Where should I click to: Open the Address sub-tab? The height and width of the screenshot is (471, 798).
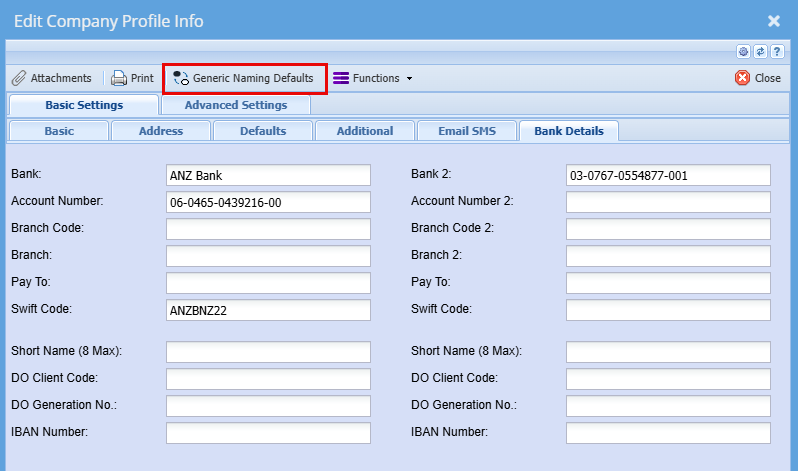tap(160, 131)
